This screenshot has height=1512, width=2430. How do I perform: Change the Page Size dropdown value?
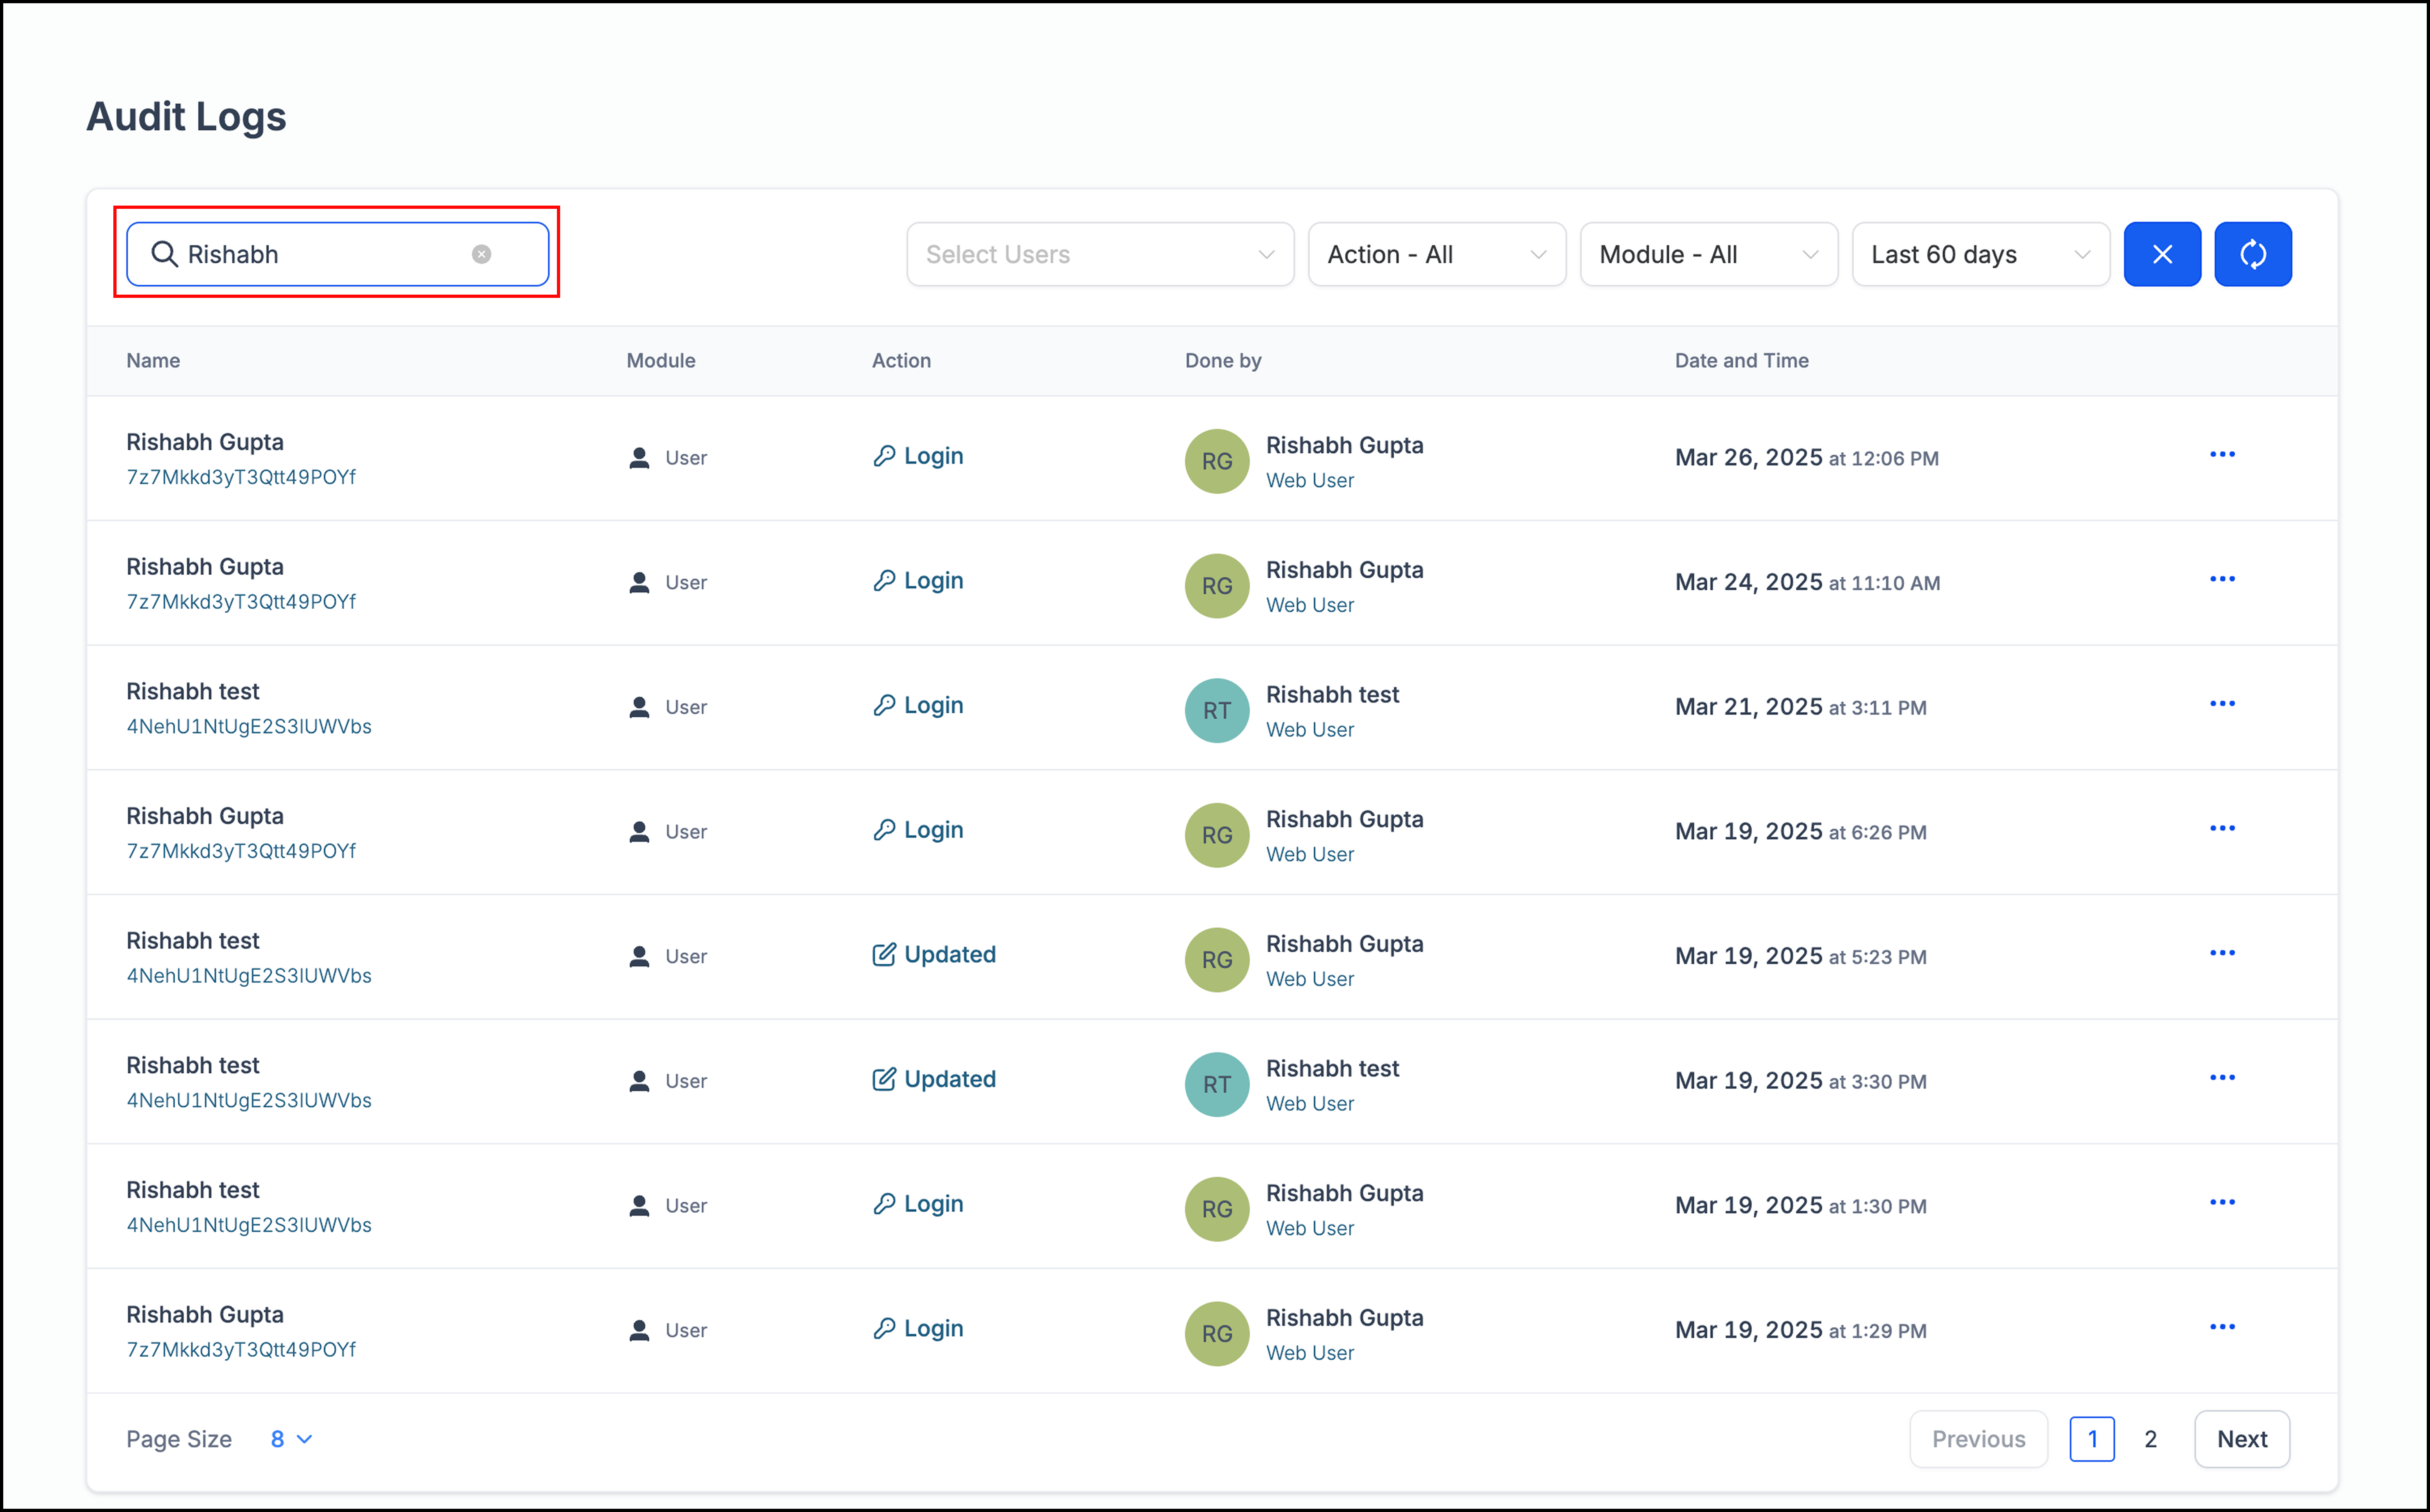coord(290,1439)
